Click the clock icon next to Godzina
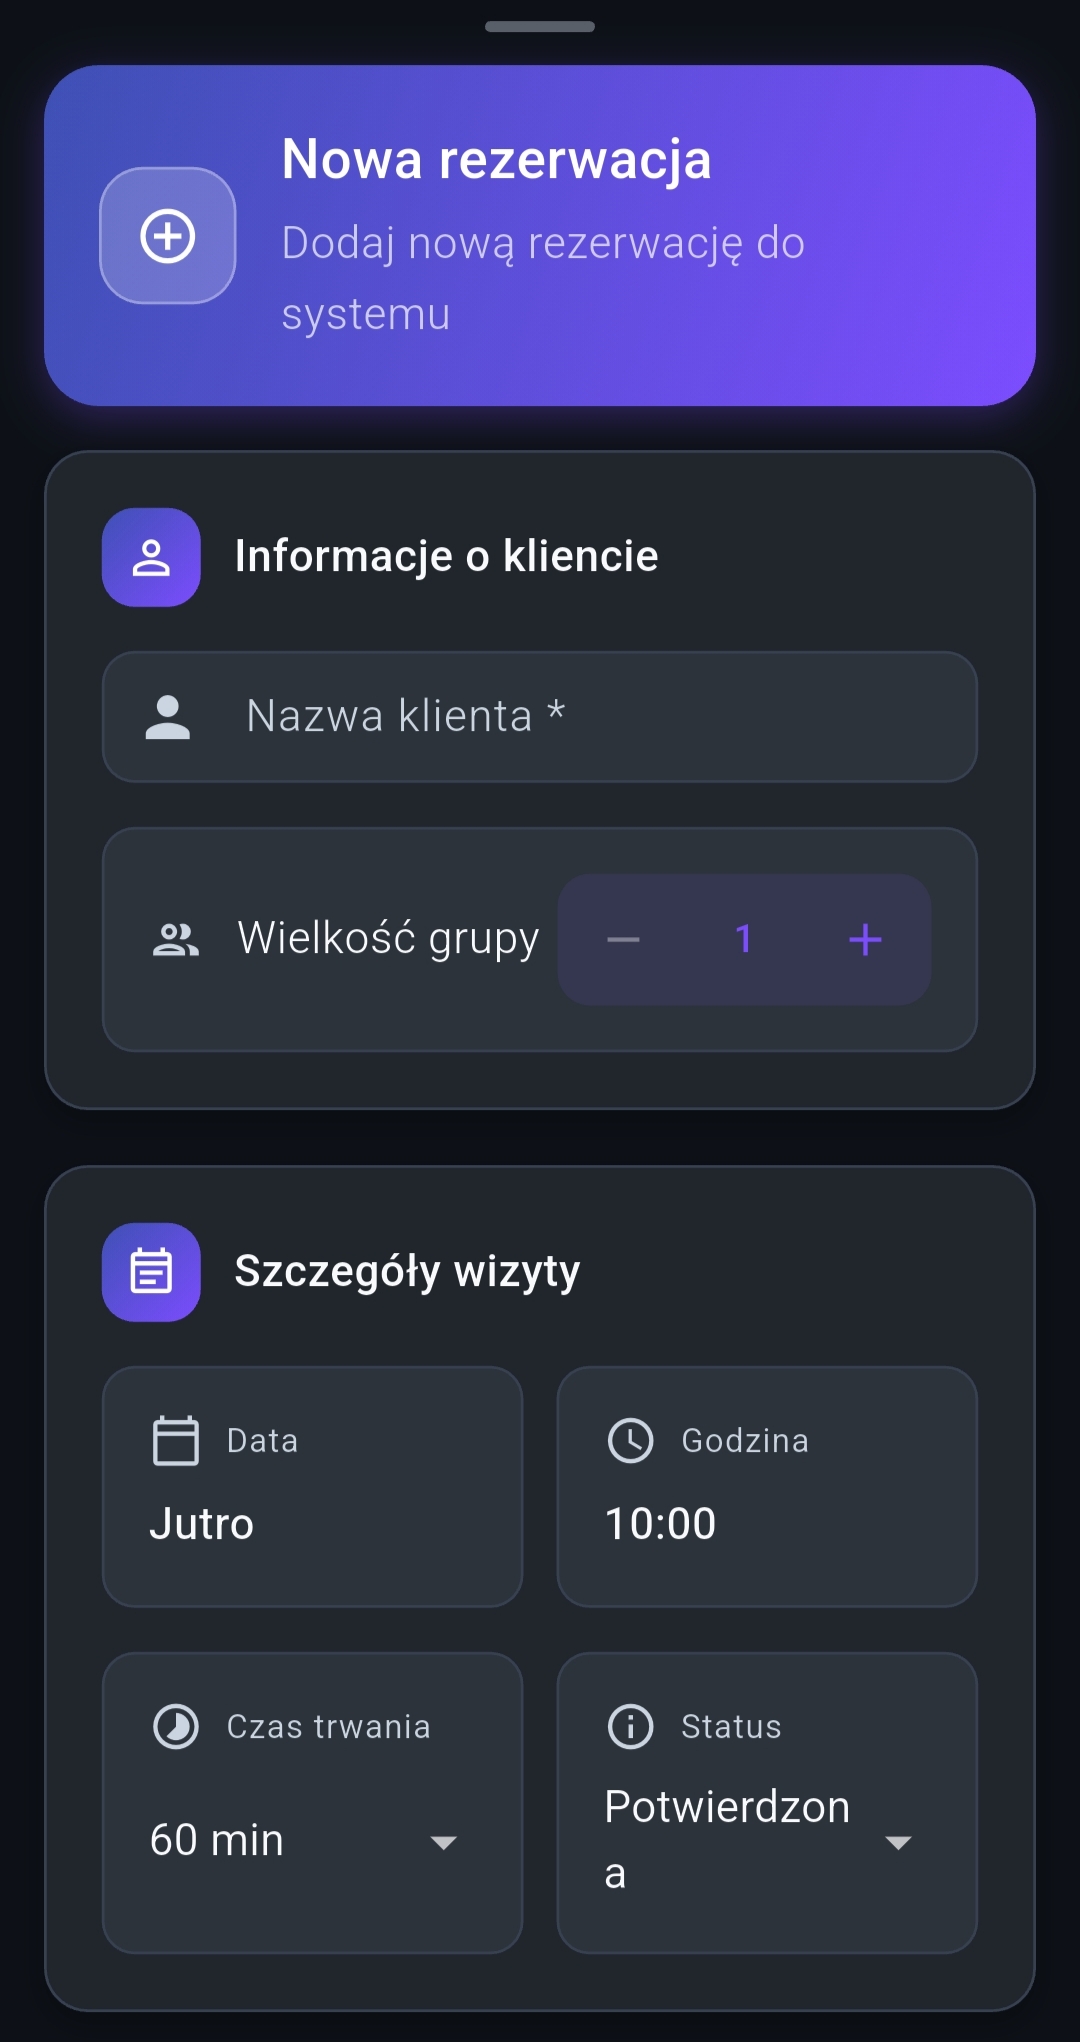Screen dimensions: 1080x2042 630,1440
